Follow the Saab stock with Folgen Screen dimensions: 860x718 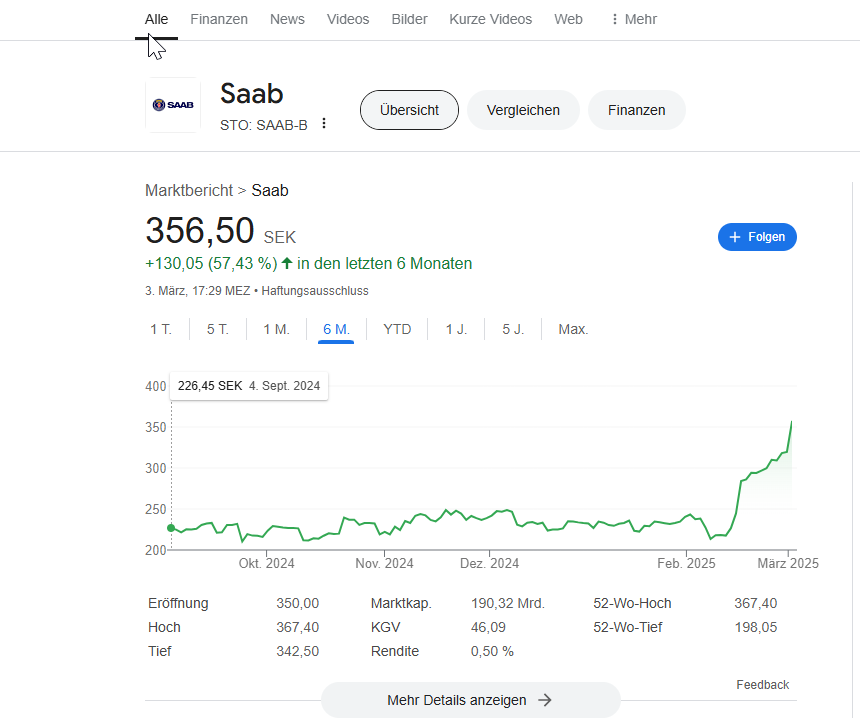(757, 237)
